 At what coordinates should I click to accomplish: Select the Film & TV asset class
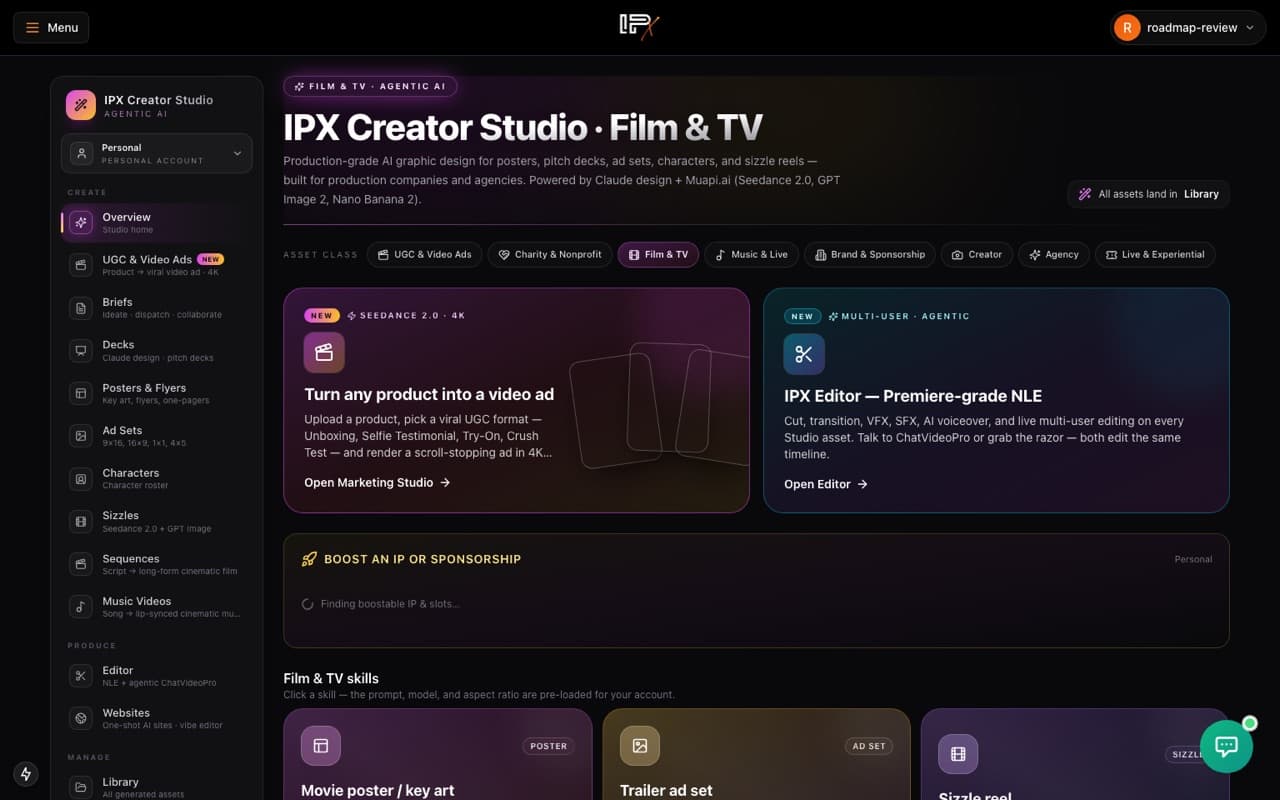point(658,255)
